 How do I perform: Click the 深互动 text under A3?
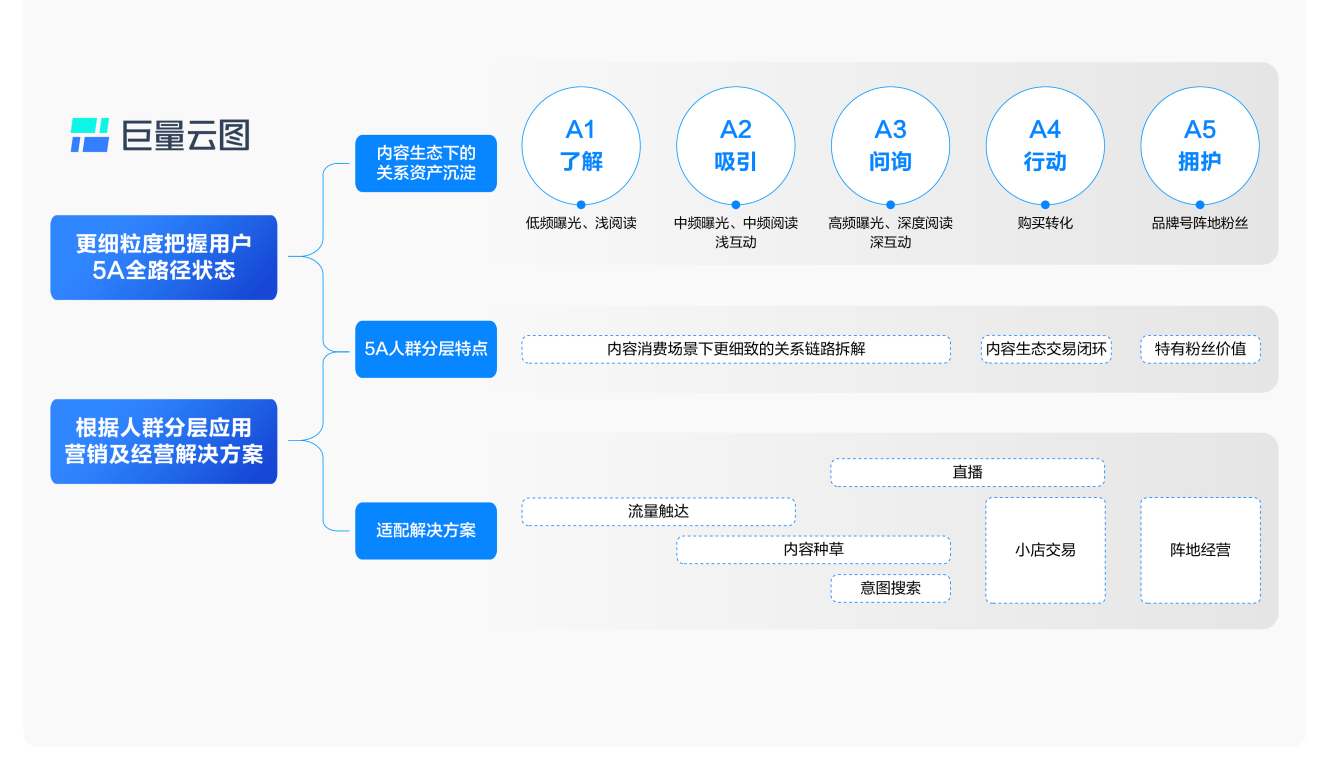pyautogui.click(x=891, y=242)
